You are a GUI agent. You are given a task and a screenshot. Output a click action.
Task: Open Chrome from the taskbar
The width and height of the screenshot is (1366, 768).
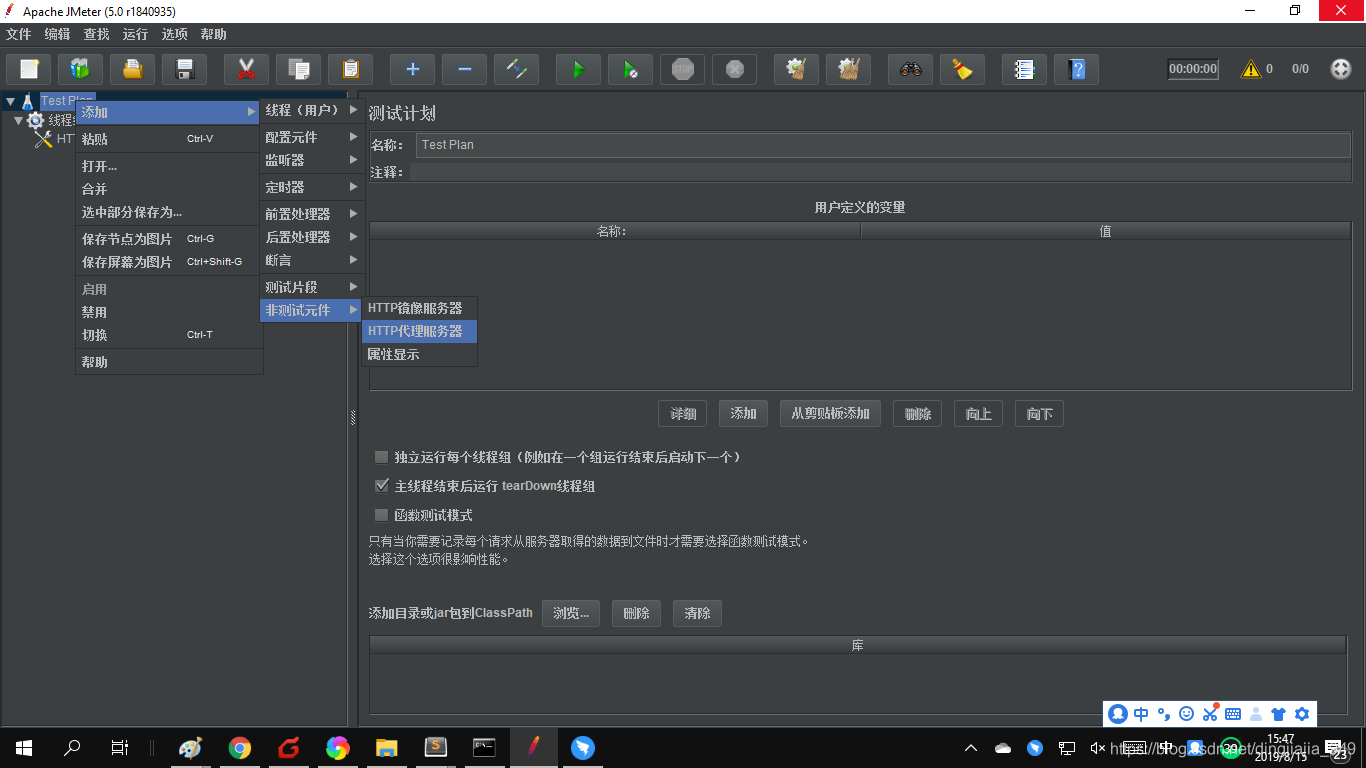point(240,747)
